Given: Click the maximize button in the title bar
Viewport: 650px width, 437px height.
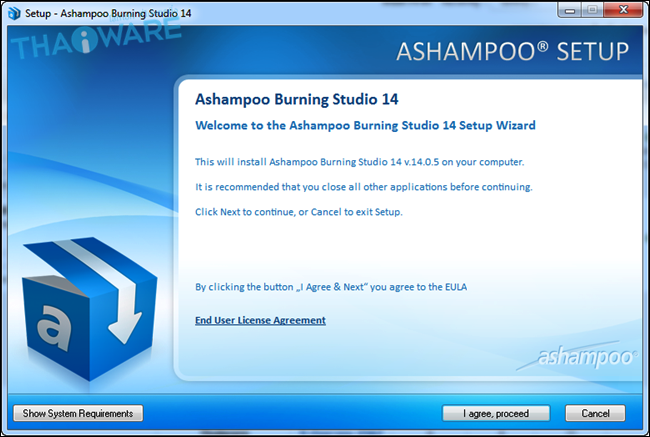Looking at the screenshot, I should point(593,10).
